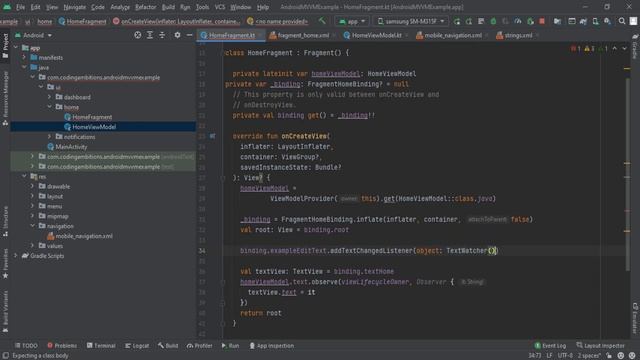Screen dimensions: 640x360
Task: Open the Gradle side panel
Action: pyautogui.click(x=635, y=46)
